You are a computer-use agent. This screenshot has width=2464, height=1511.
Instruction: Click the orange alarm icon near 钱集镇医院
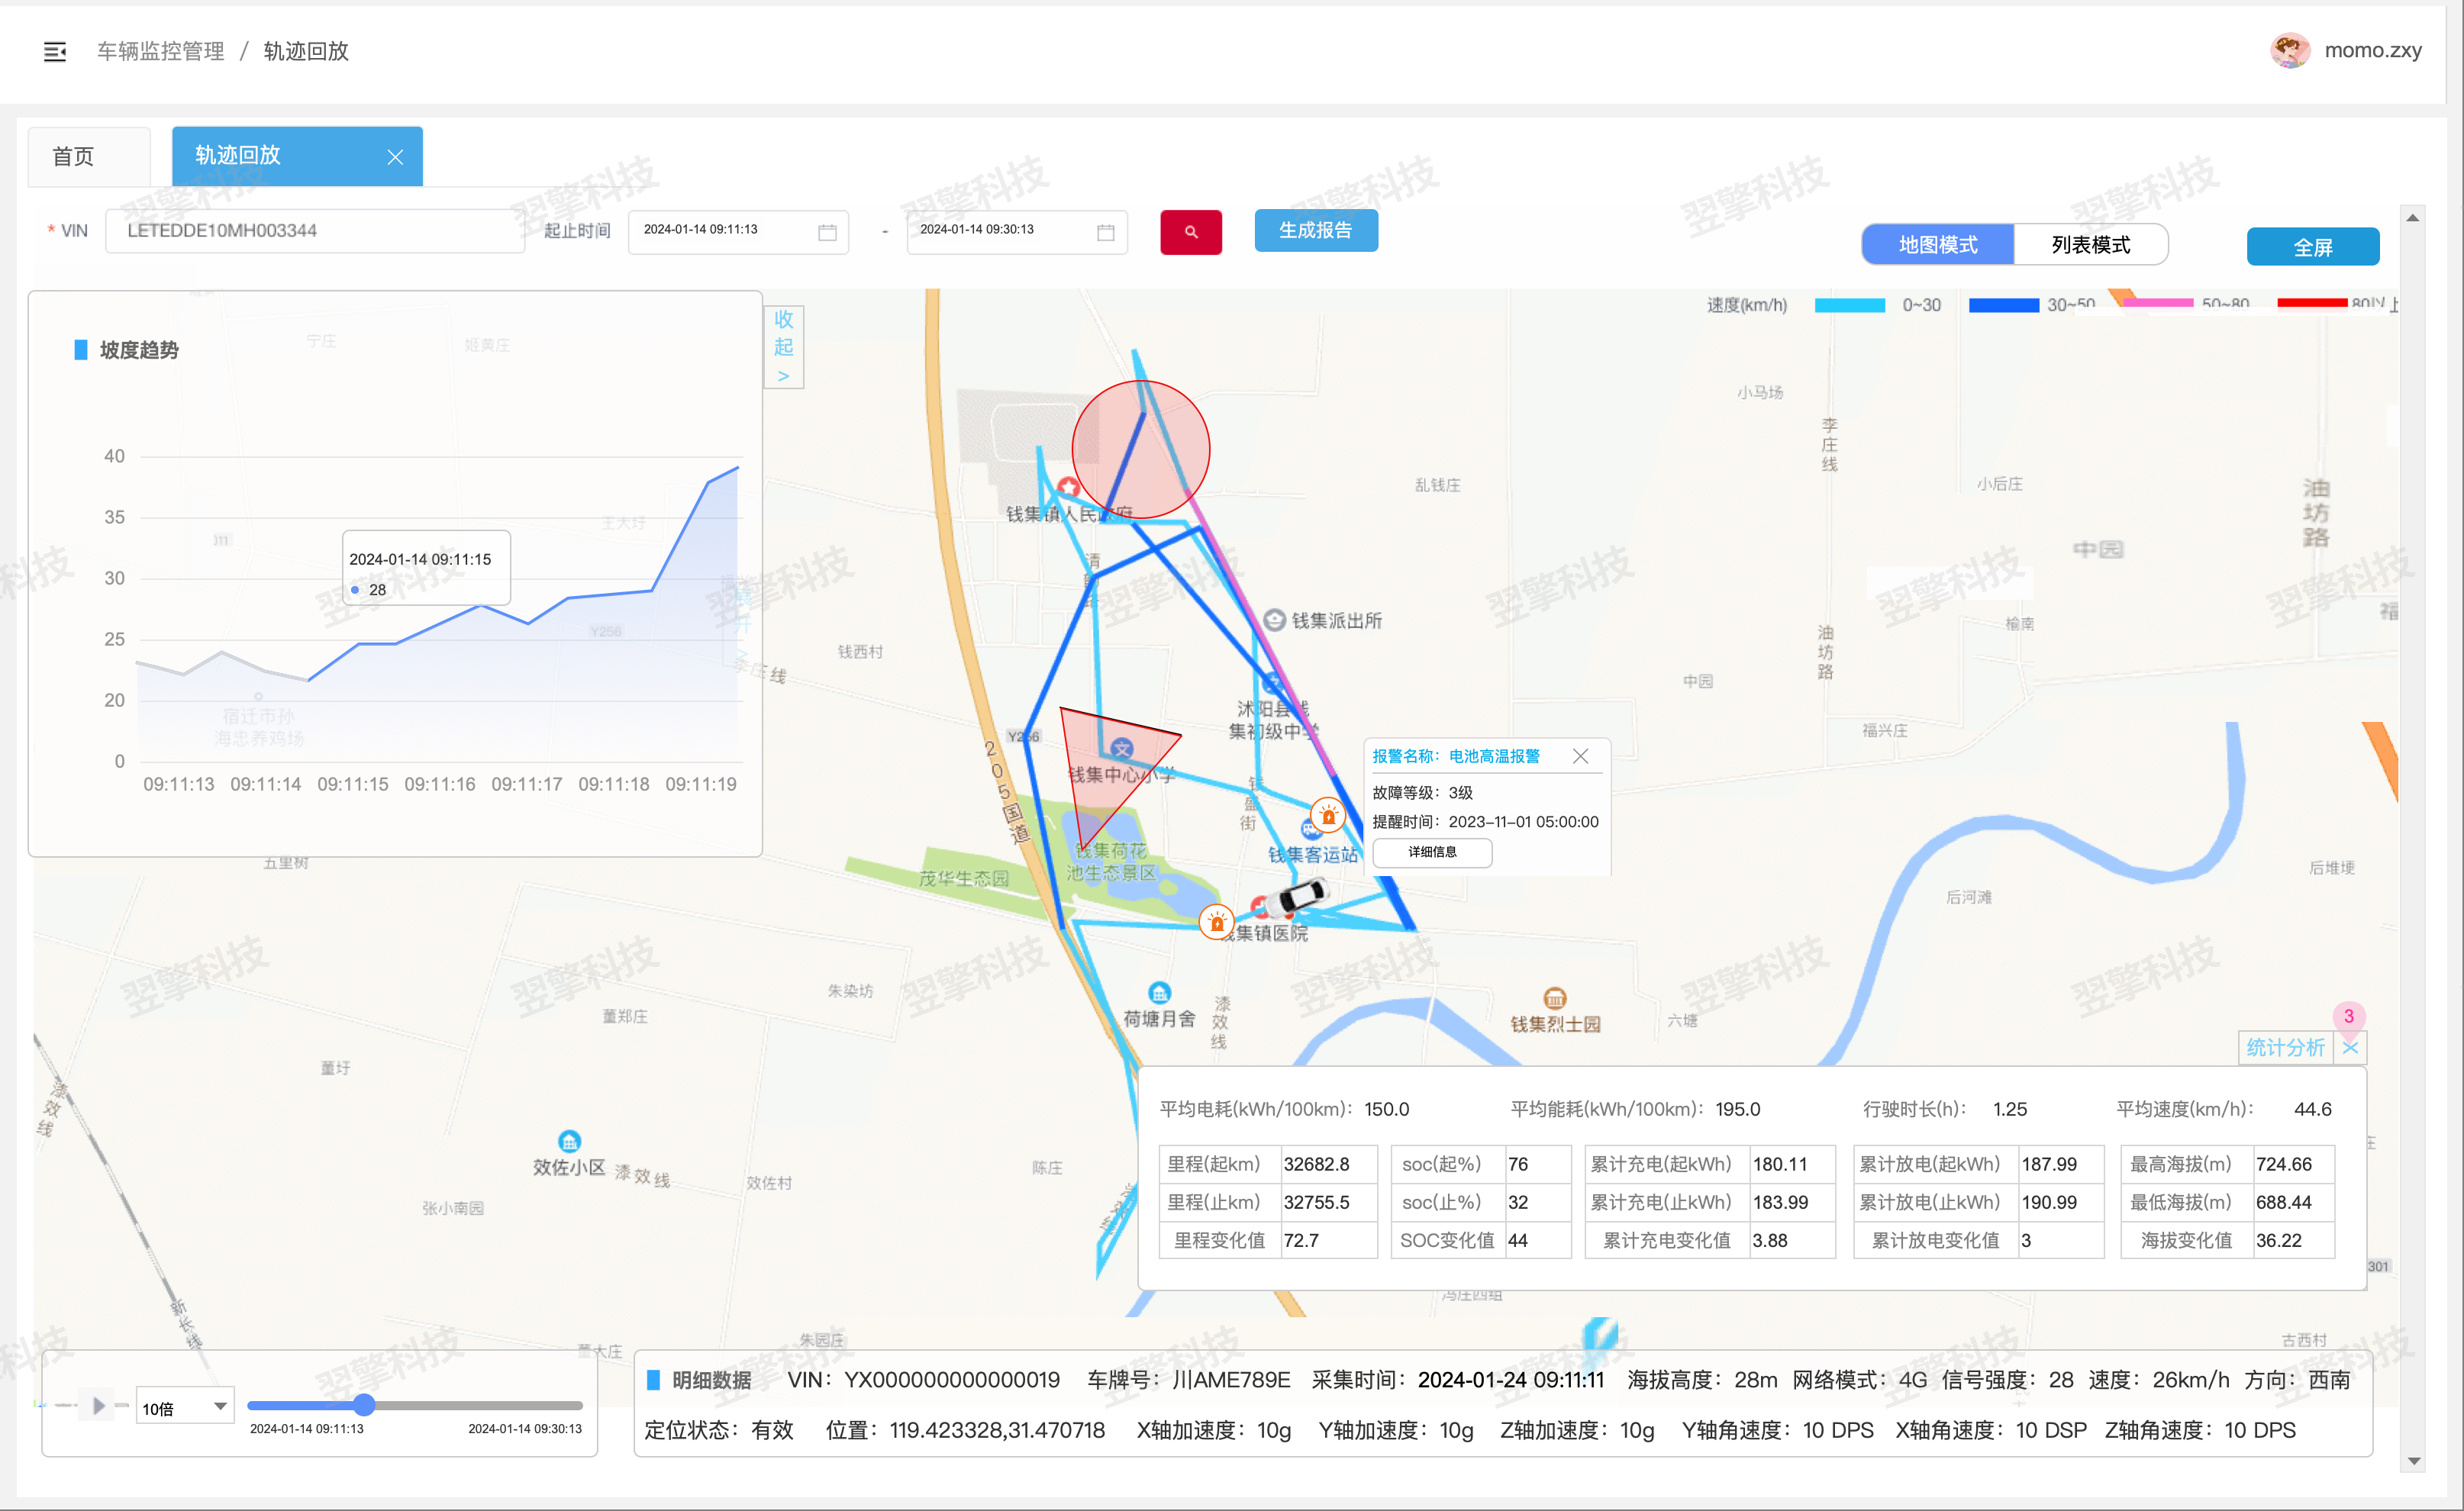tap(1216, 921)
